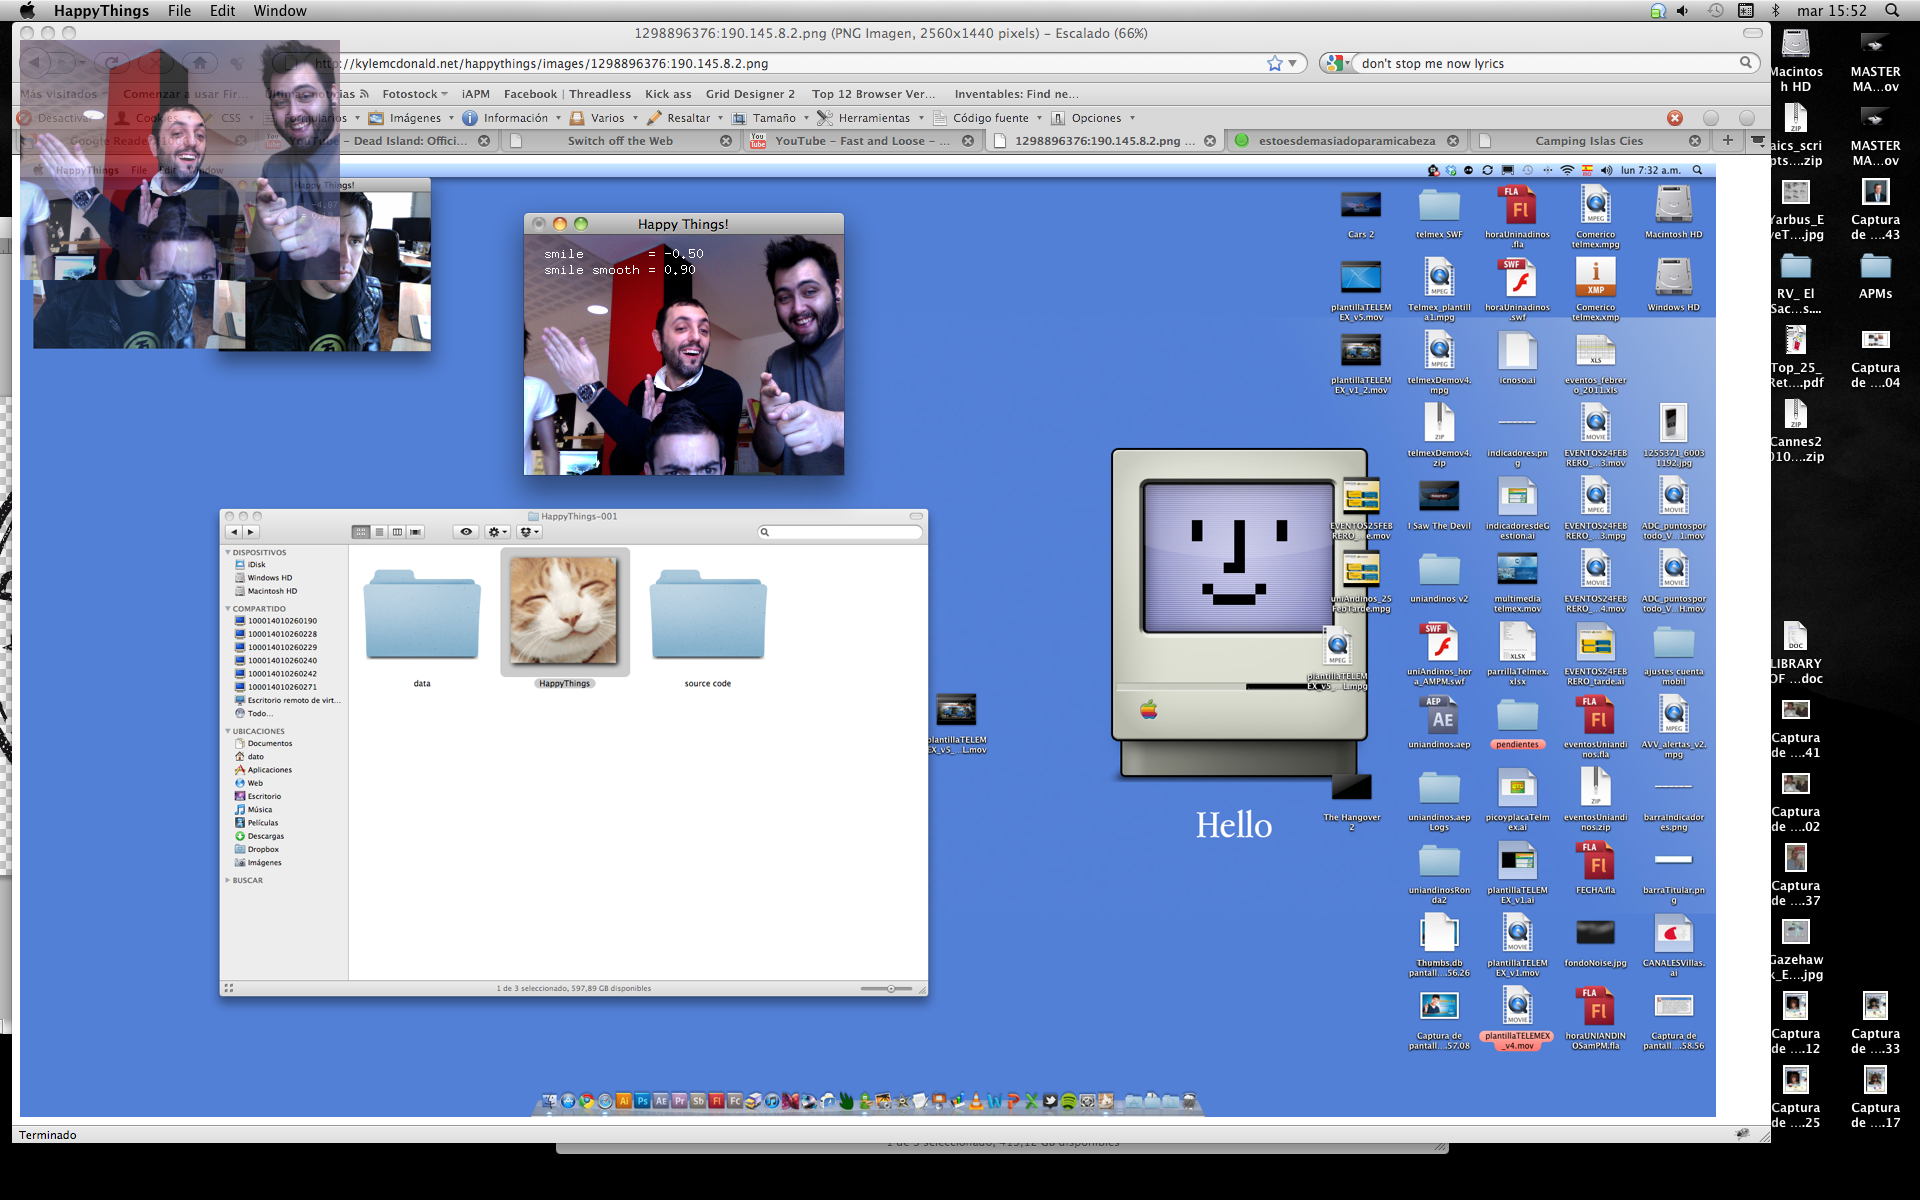Open the Opciones dropdown menu

click(1097, 118)
